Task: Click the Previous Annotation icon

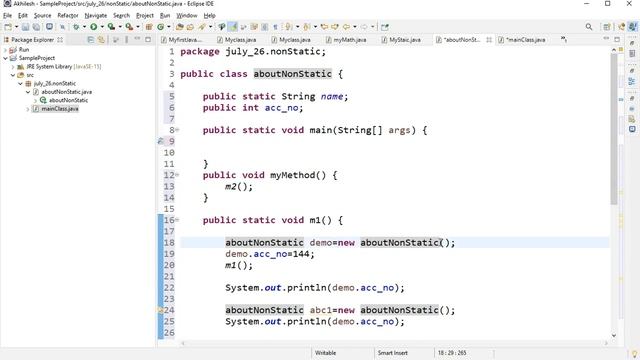Action: click(307, 27)
